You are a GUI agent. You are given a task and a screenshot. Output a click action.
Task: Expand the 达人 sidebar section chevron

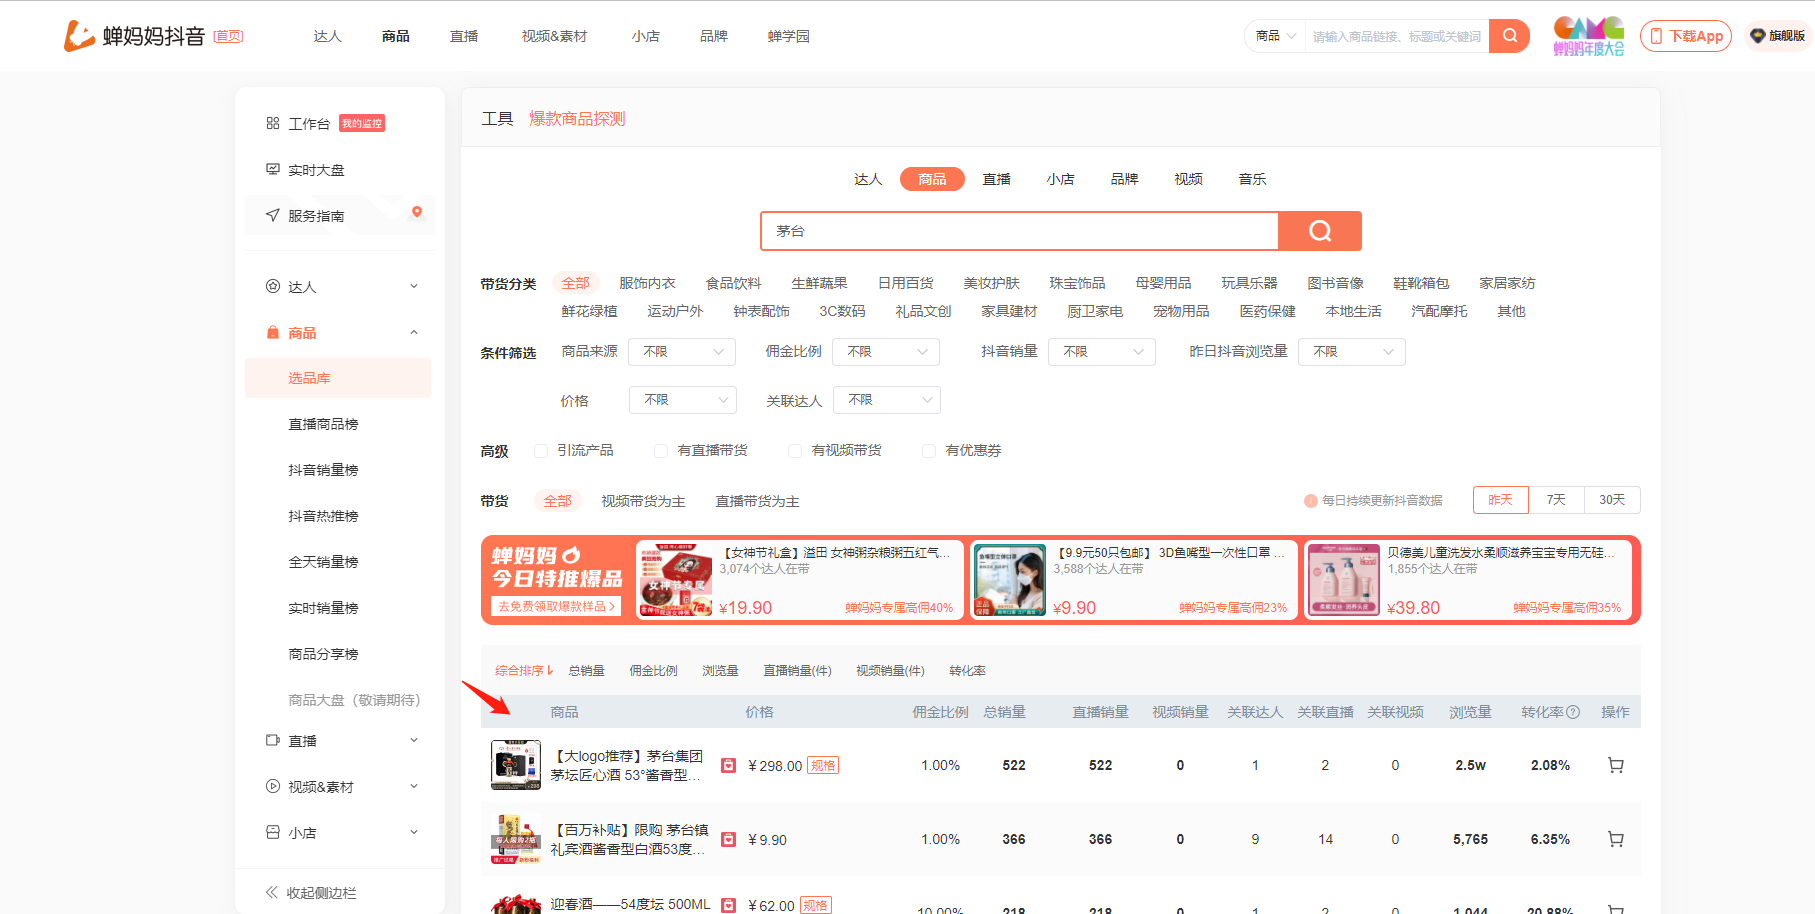coord(414,287)
